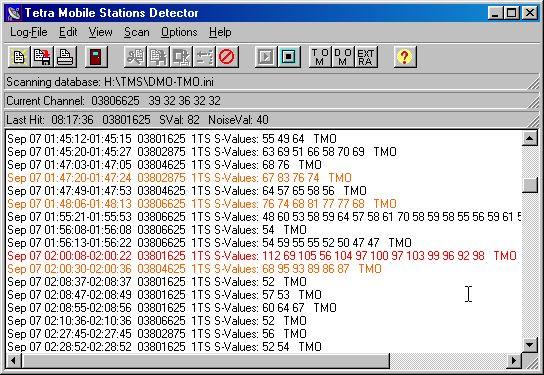Screen dimensions: 544x375
Task: Click the red prohibition circle icon
Action: [x=227, y=57]
